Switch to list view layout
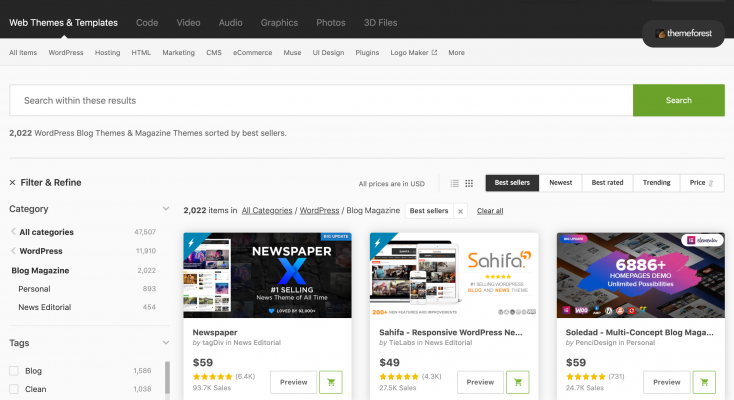 pos(455,183)
